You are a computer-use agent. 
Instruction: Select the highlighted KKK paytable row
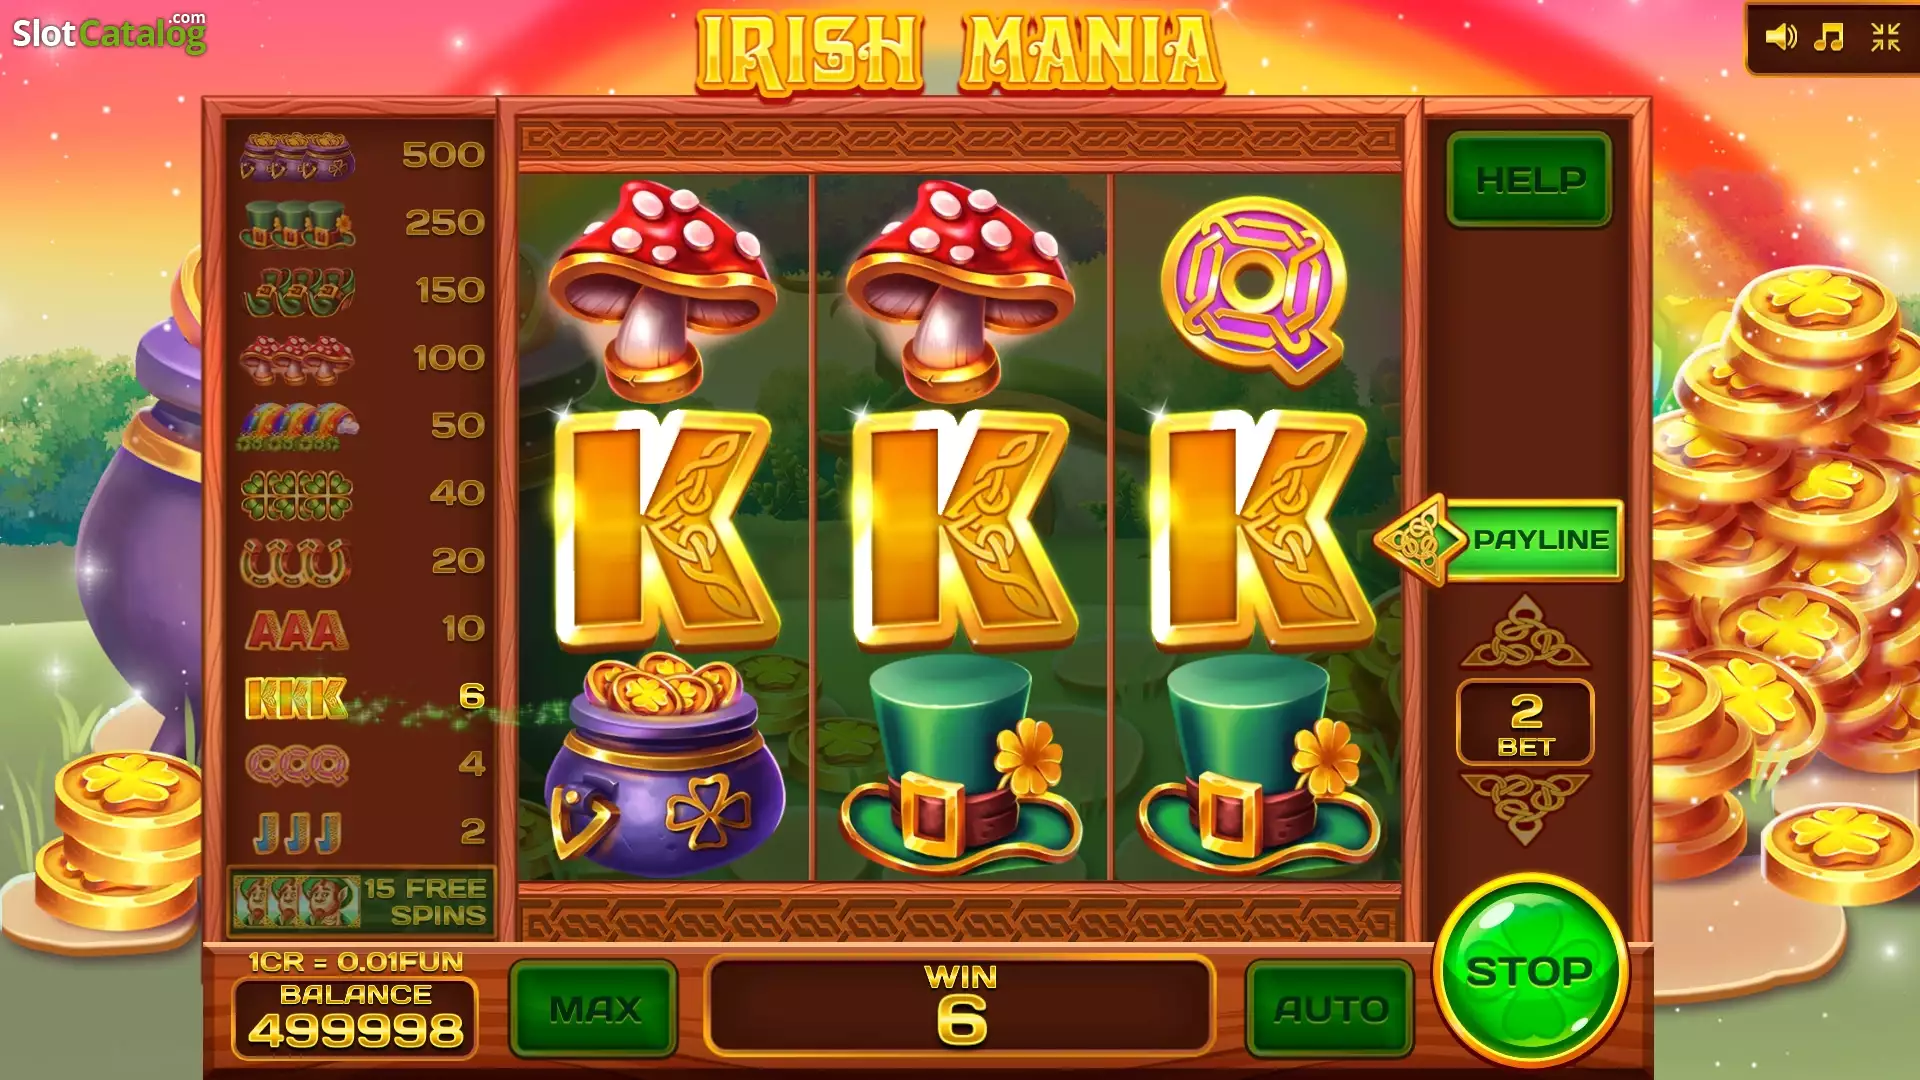tap(364, 697)
